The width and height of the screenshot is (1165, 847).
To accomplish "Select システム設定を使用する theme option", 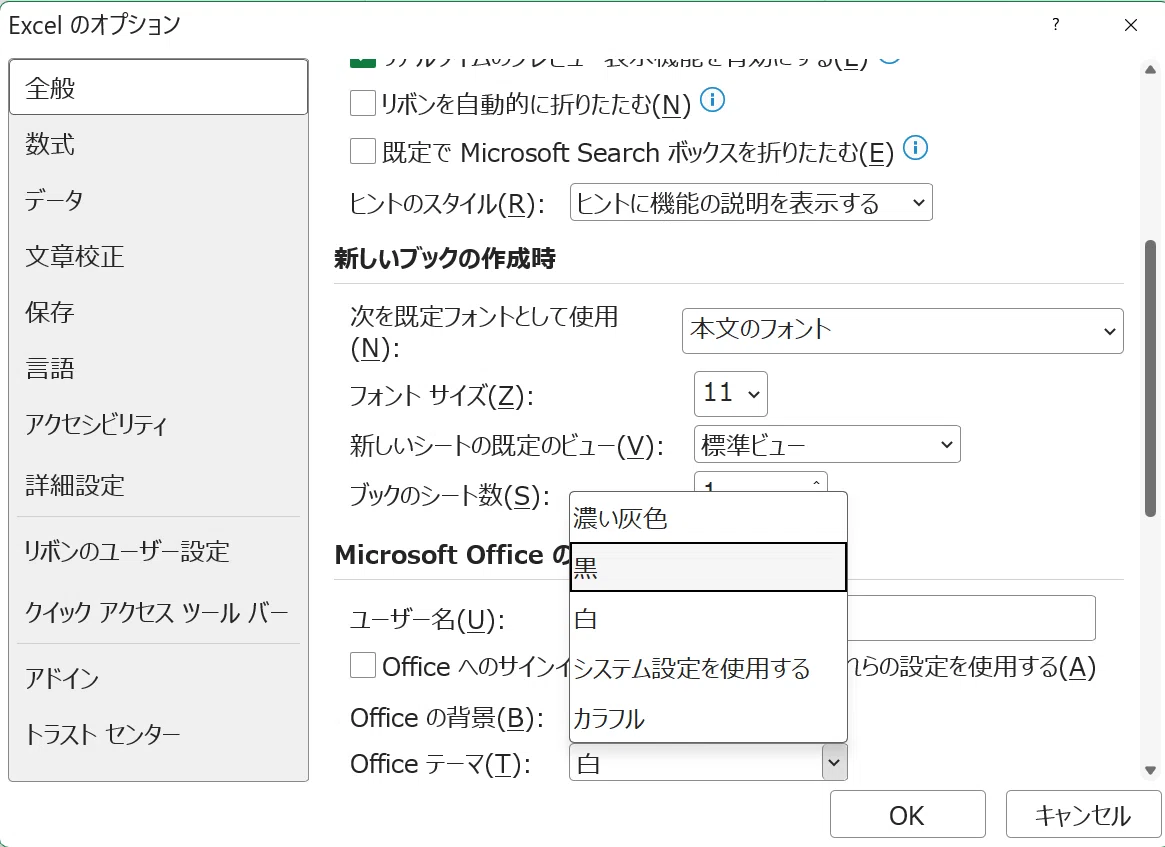I will pos(708,668).
